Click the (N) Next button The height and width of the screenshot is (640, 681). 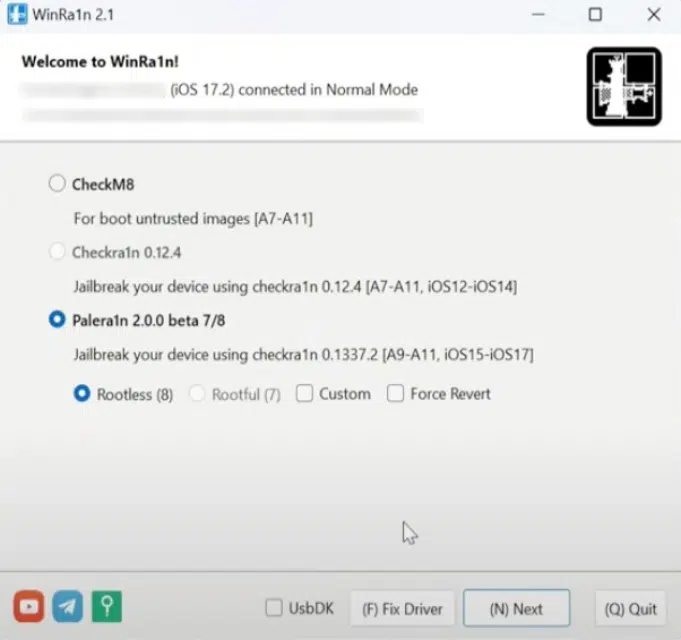coord(516,608)
